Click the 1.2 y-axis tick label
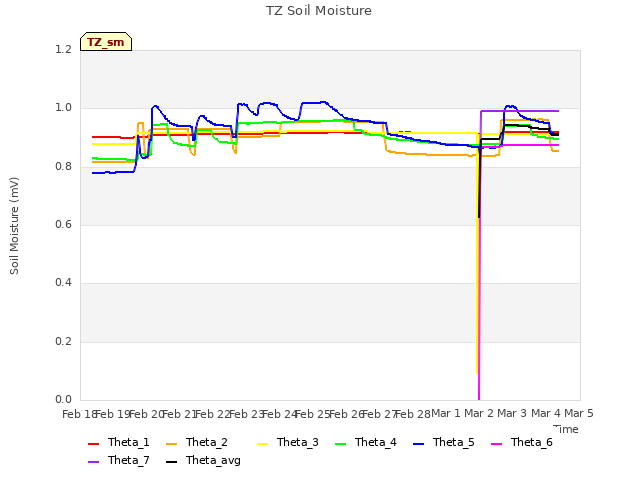Viewport: 640px width, 480px height. pyautogui.click(x=63, y=49)
